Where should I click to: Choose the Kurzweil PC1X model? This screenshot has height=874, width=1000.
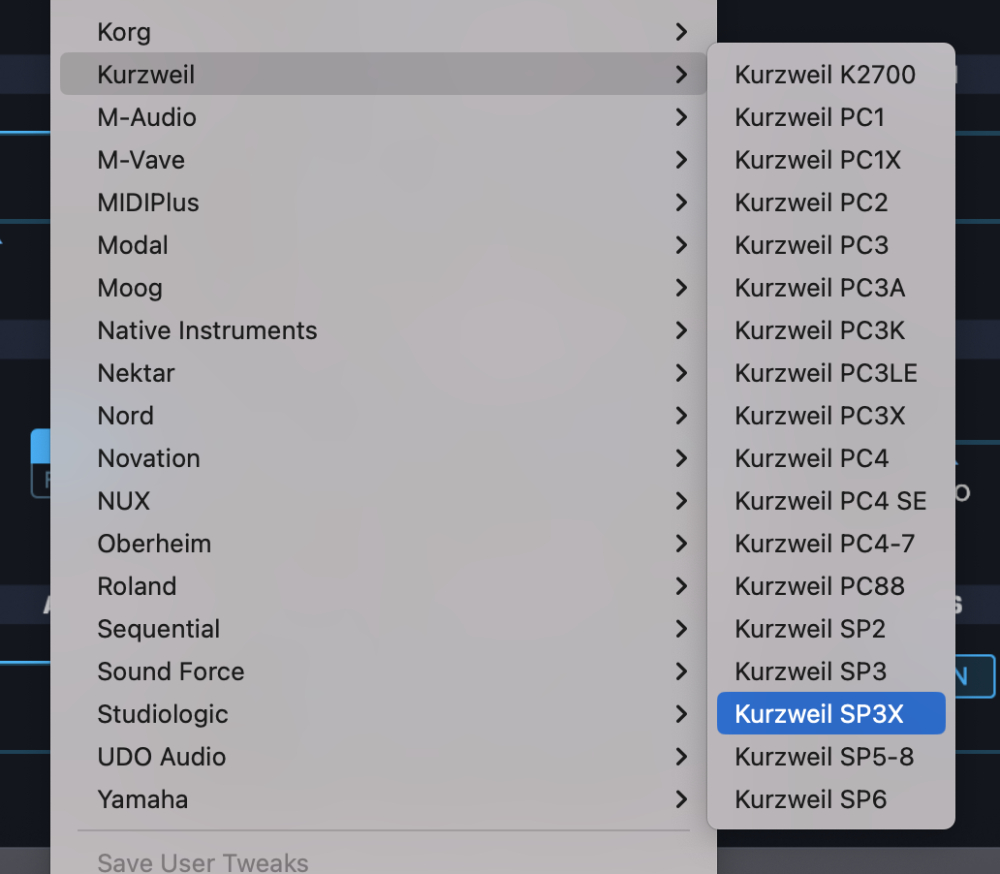point(818,160)
